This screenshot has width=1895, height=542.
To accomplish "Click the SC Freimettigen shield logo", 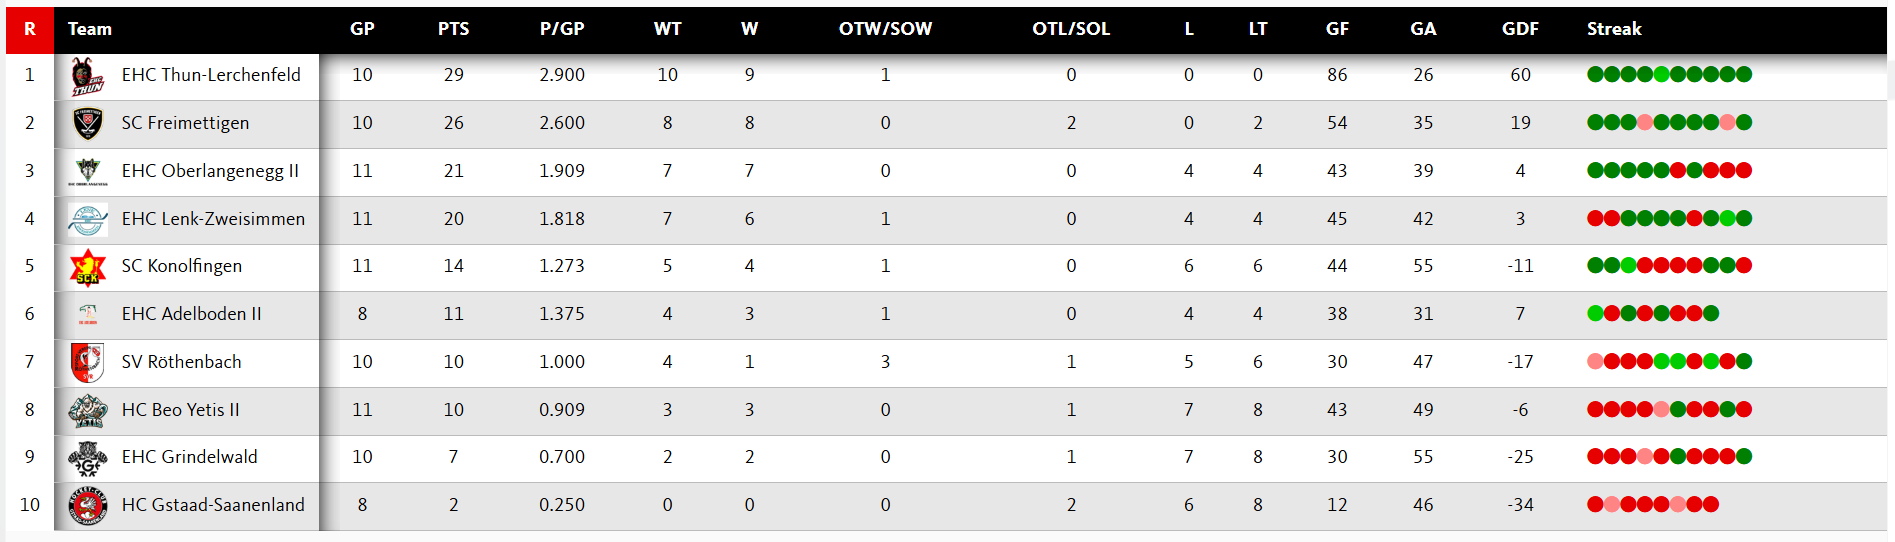I will click(x=88, y=123).
